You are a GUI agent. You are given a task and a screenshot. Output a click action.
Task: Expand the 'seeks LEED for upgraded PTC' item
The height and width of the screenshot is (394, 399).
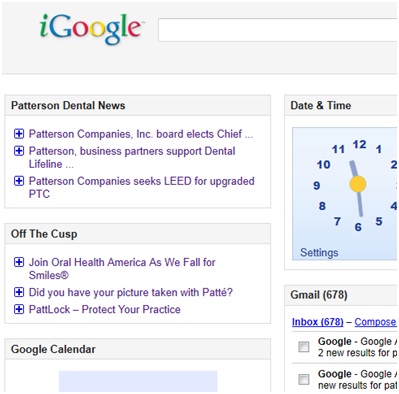[19, 181]
